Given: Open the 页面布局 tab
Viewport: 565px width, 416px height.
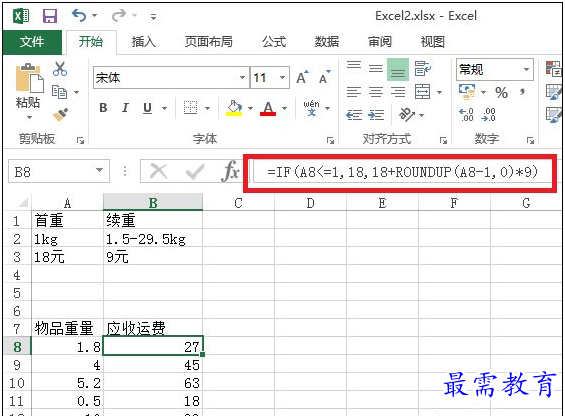Looking at the screenshot, I should pos(208,42).
